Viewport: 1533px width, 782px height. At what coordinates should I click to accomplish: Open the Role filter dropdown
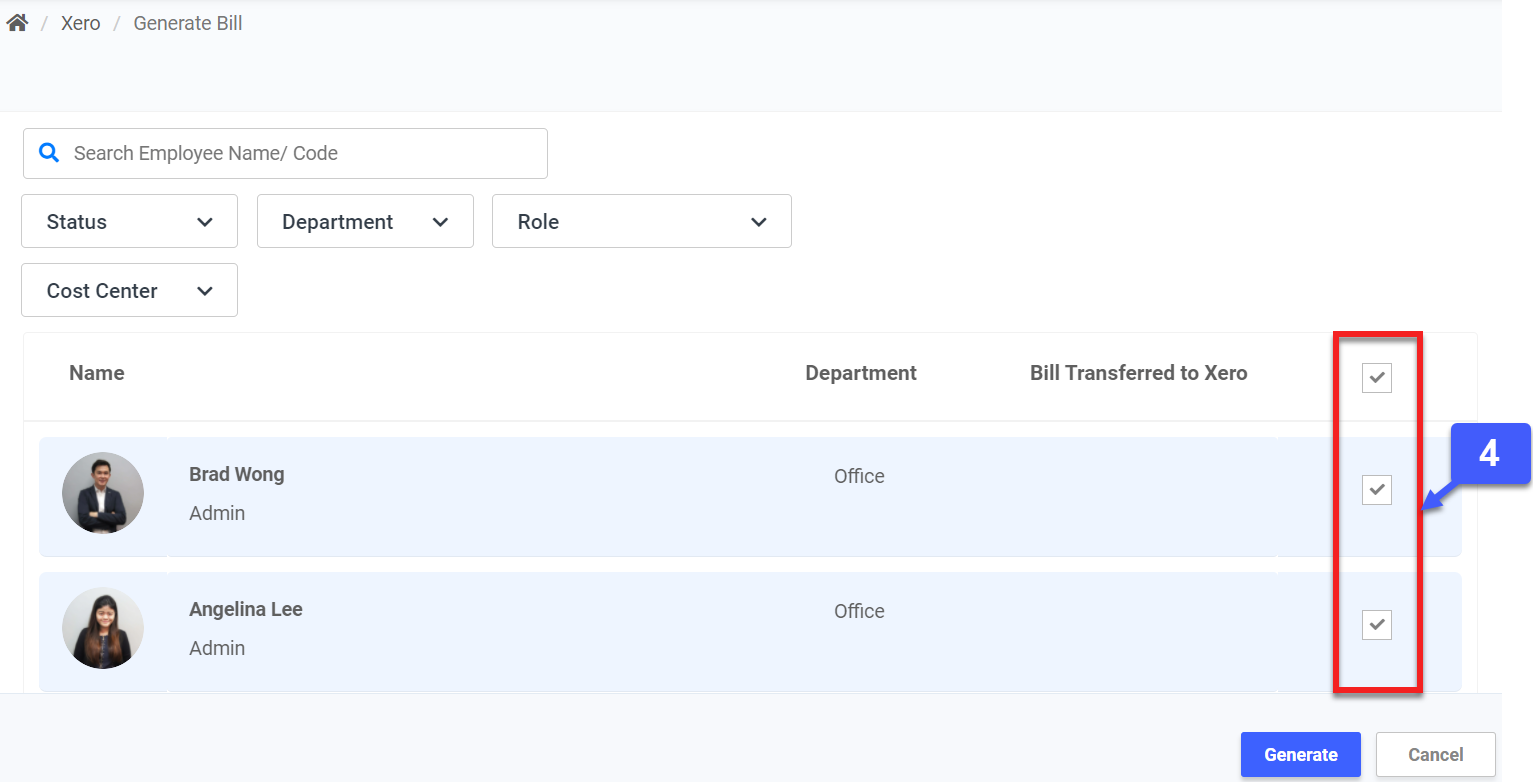[x=641, y=222]
